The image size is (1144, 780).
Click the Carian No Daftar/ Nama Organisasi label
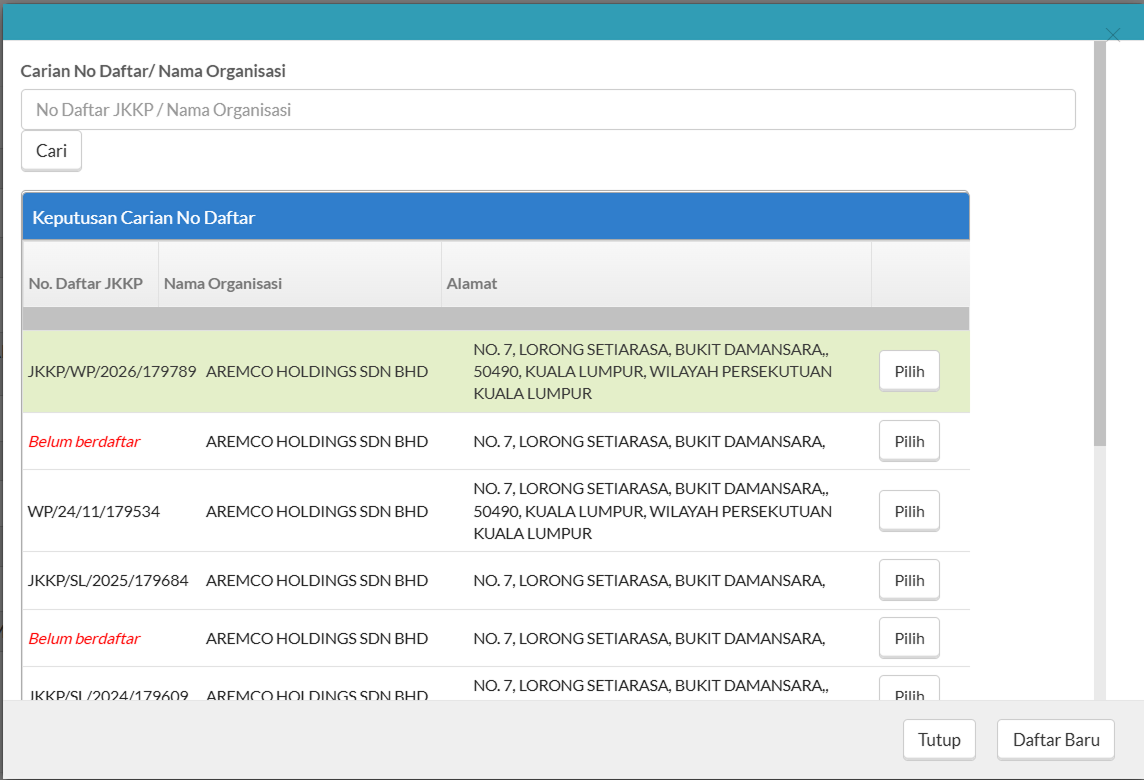tap(152, 71)
